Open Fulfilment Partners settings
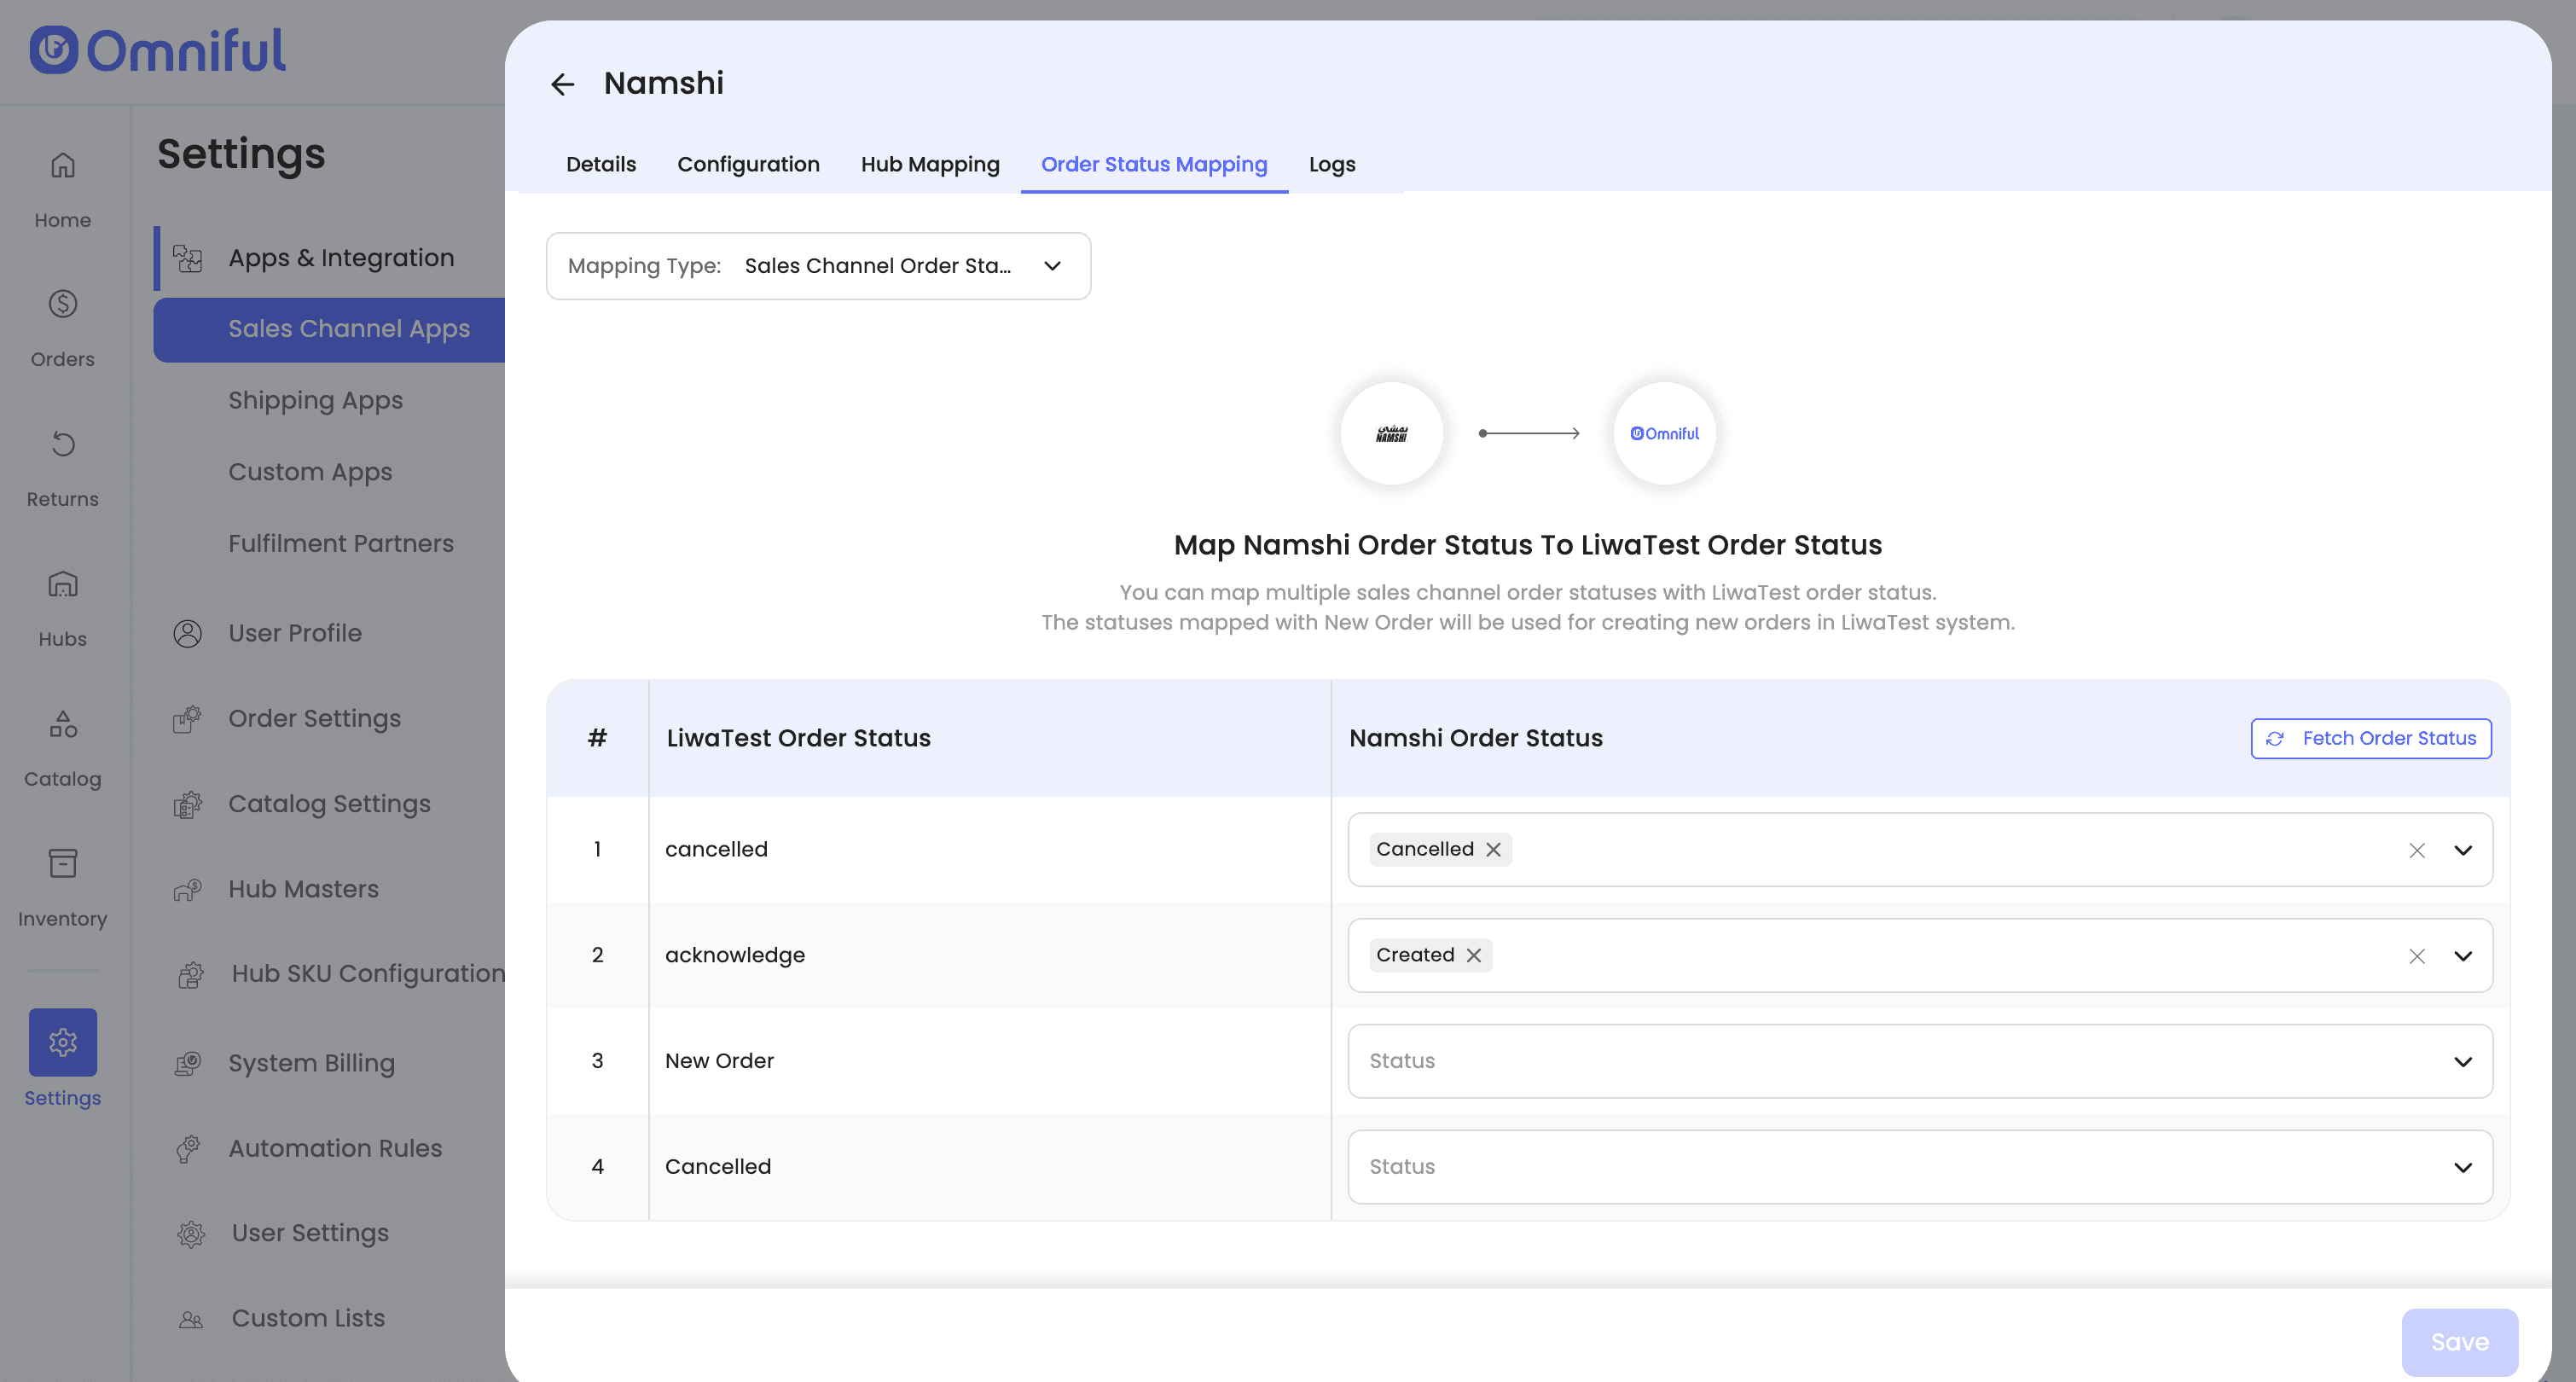Screen dimensions: 2576x1382 point(340,544)
